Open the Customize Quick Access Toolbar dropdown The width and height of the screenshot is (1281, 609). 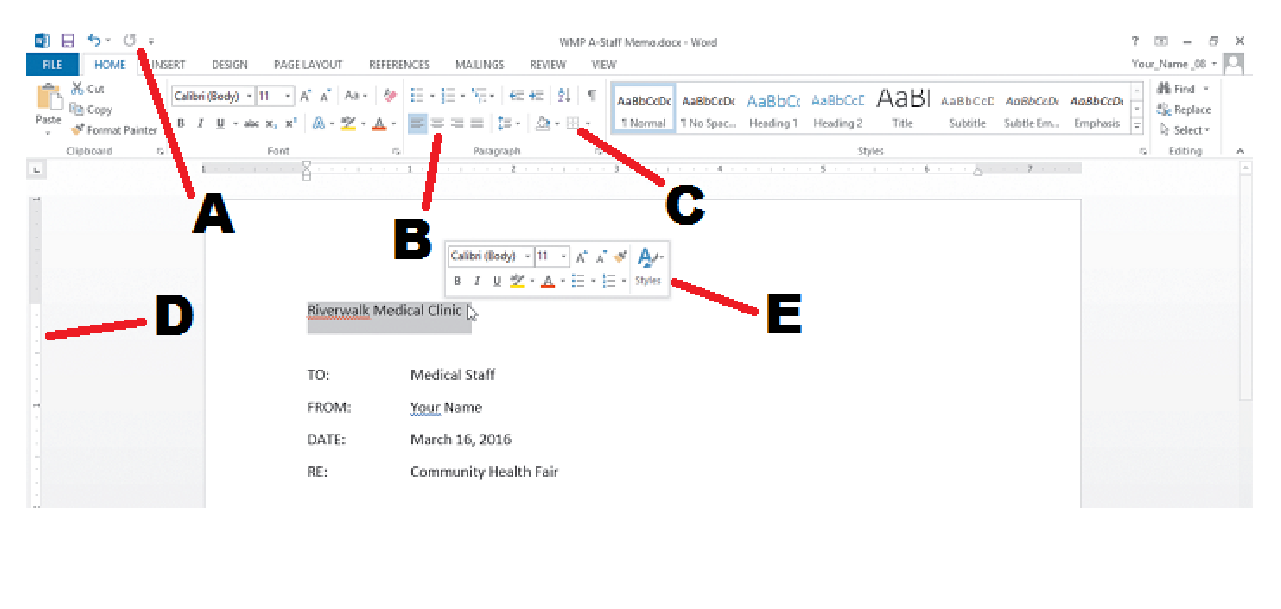(151, 42)
